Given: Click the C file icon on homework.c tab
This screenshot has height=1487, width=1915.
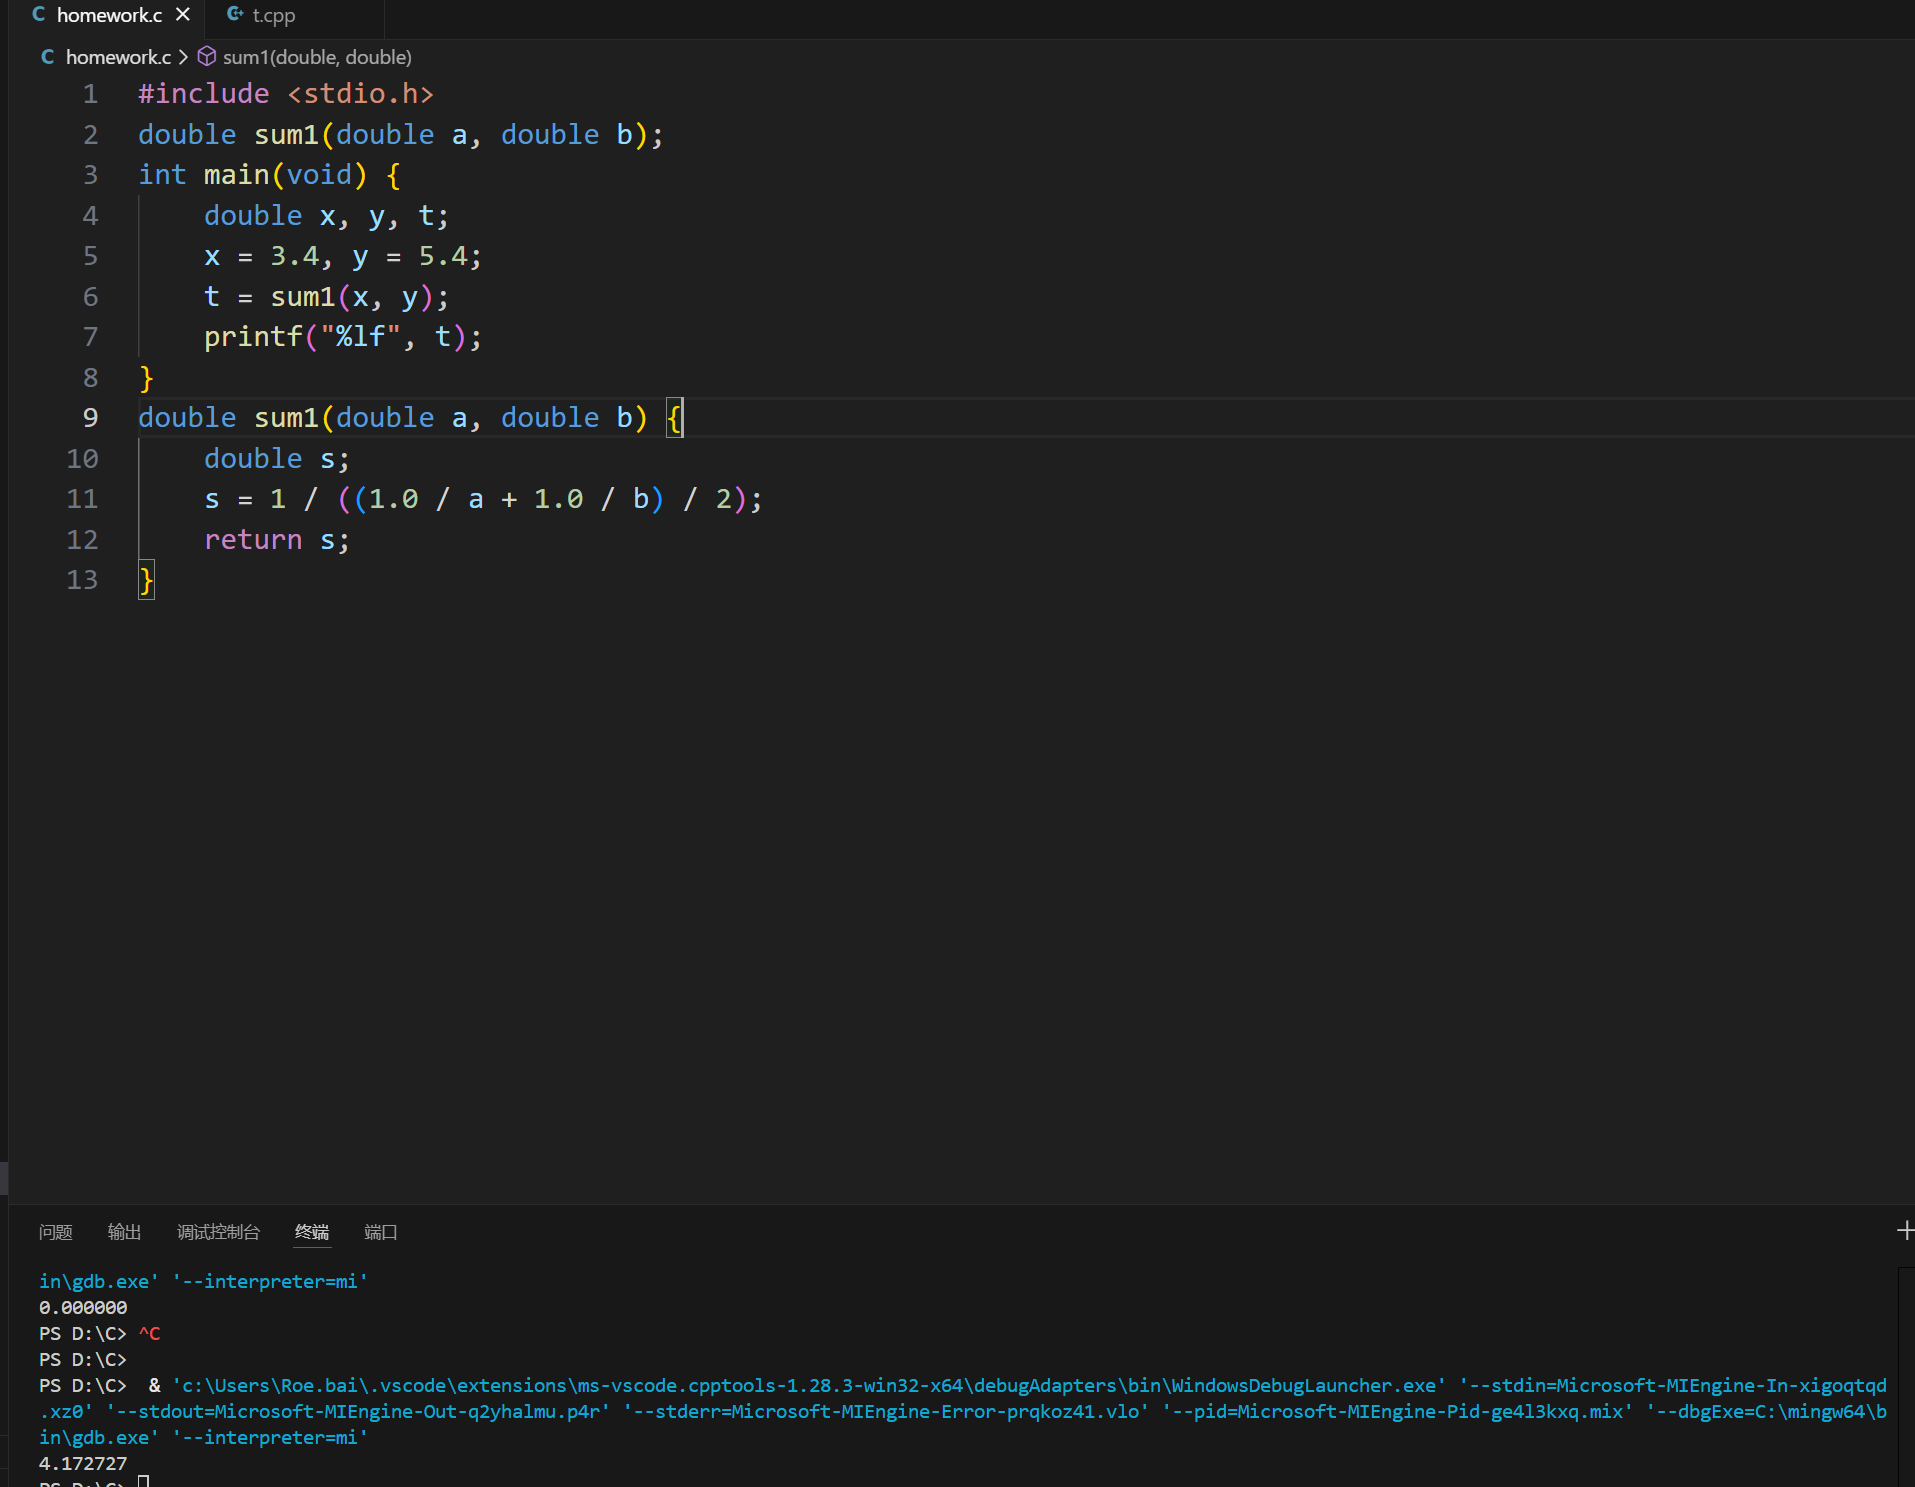Looking at the screenshot, I should pos(39,15).
